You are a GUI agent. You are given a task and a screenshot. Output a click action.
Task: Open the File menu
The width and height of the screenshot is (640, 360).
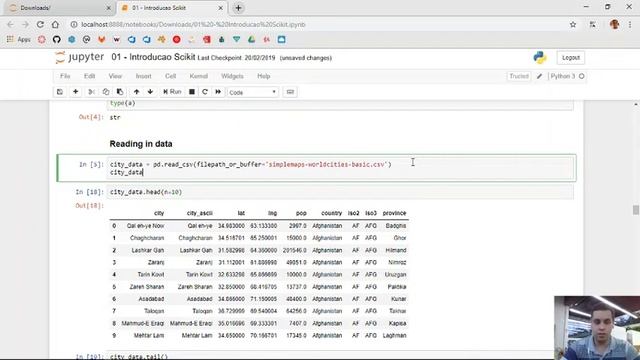pyautogui.click(x=65, y=76)
